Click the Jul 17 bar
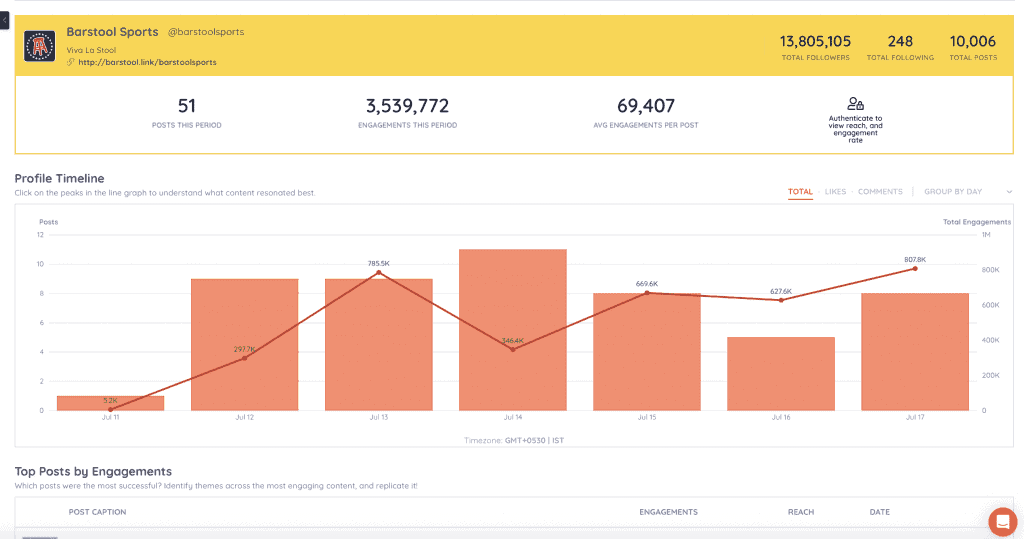The height and width of the screenshot is (539, 1024). pos(915,351)
